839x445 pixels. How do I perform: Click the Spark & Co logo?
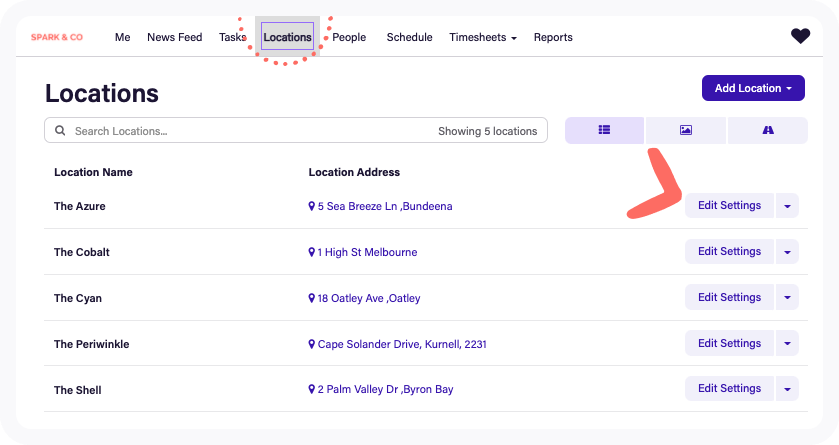click(x=57, y=37)
